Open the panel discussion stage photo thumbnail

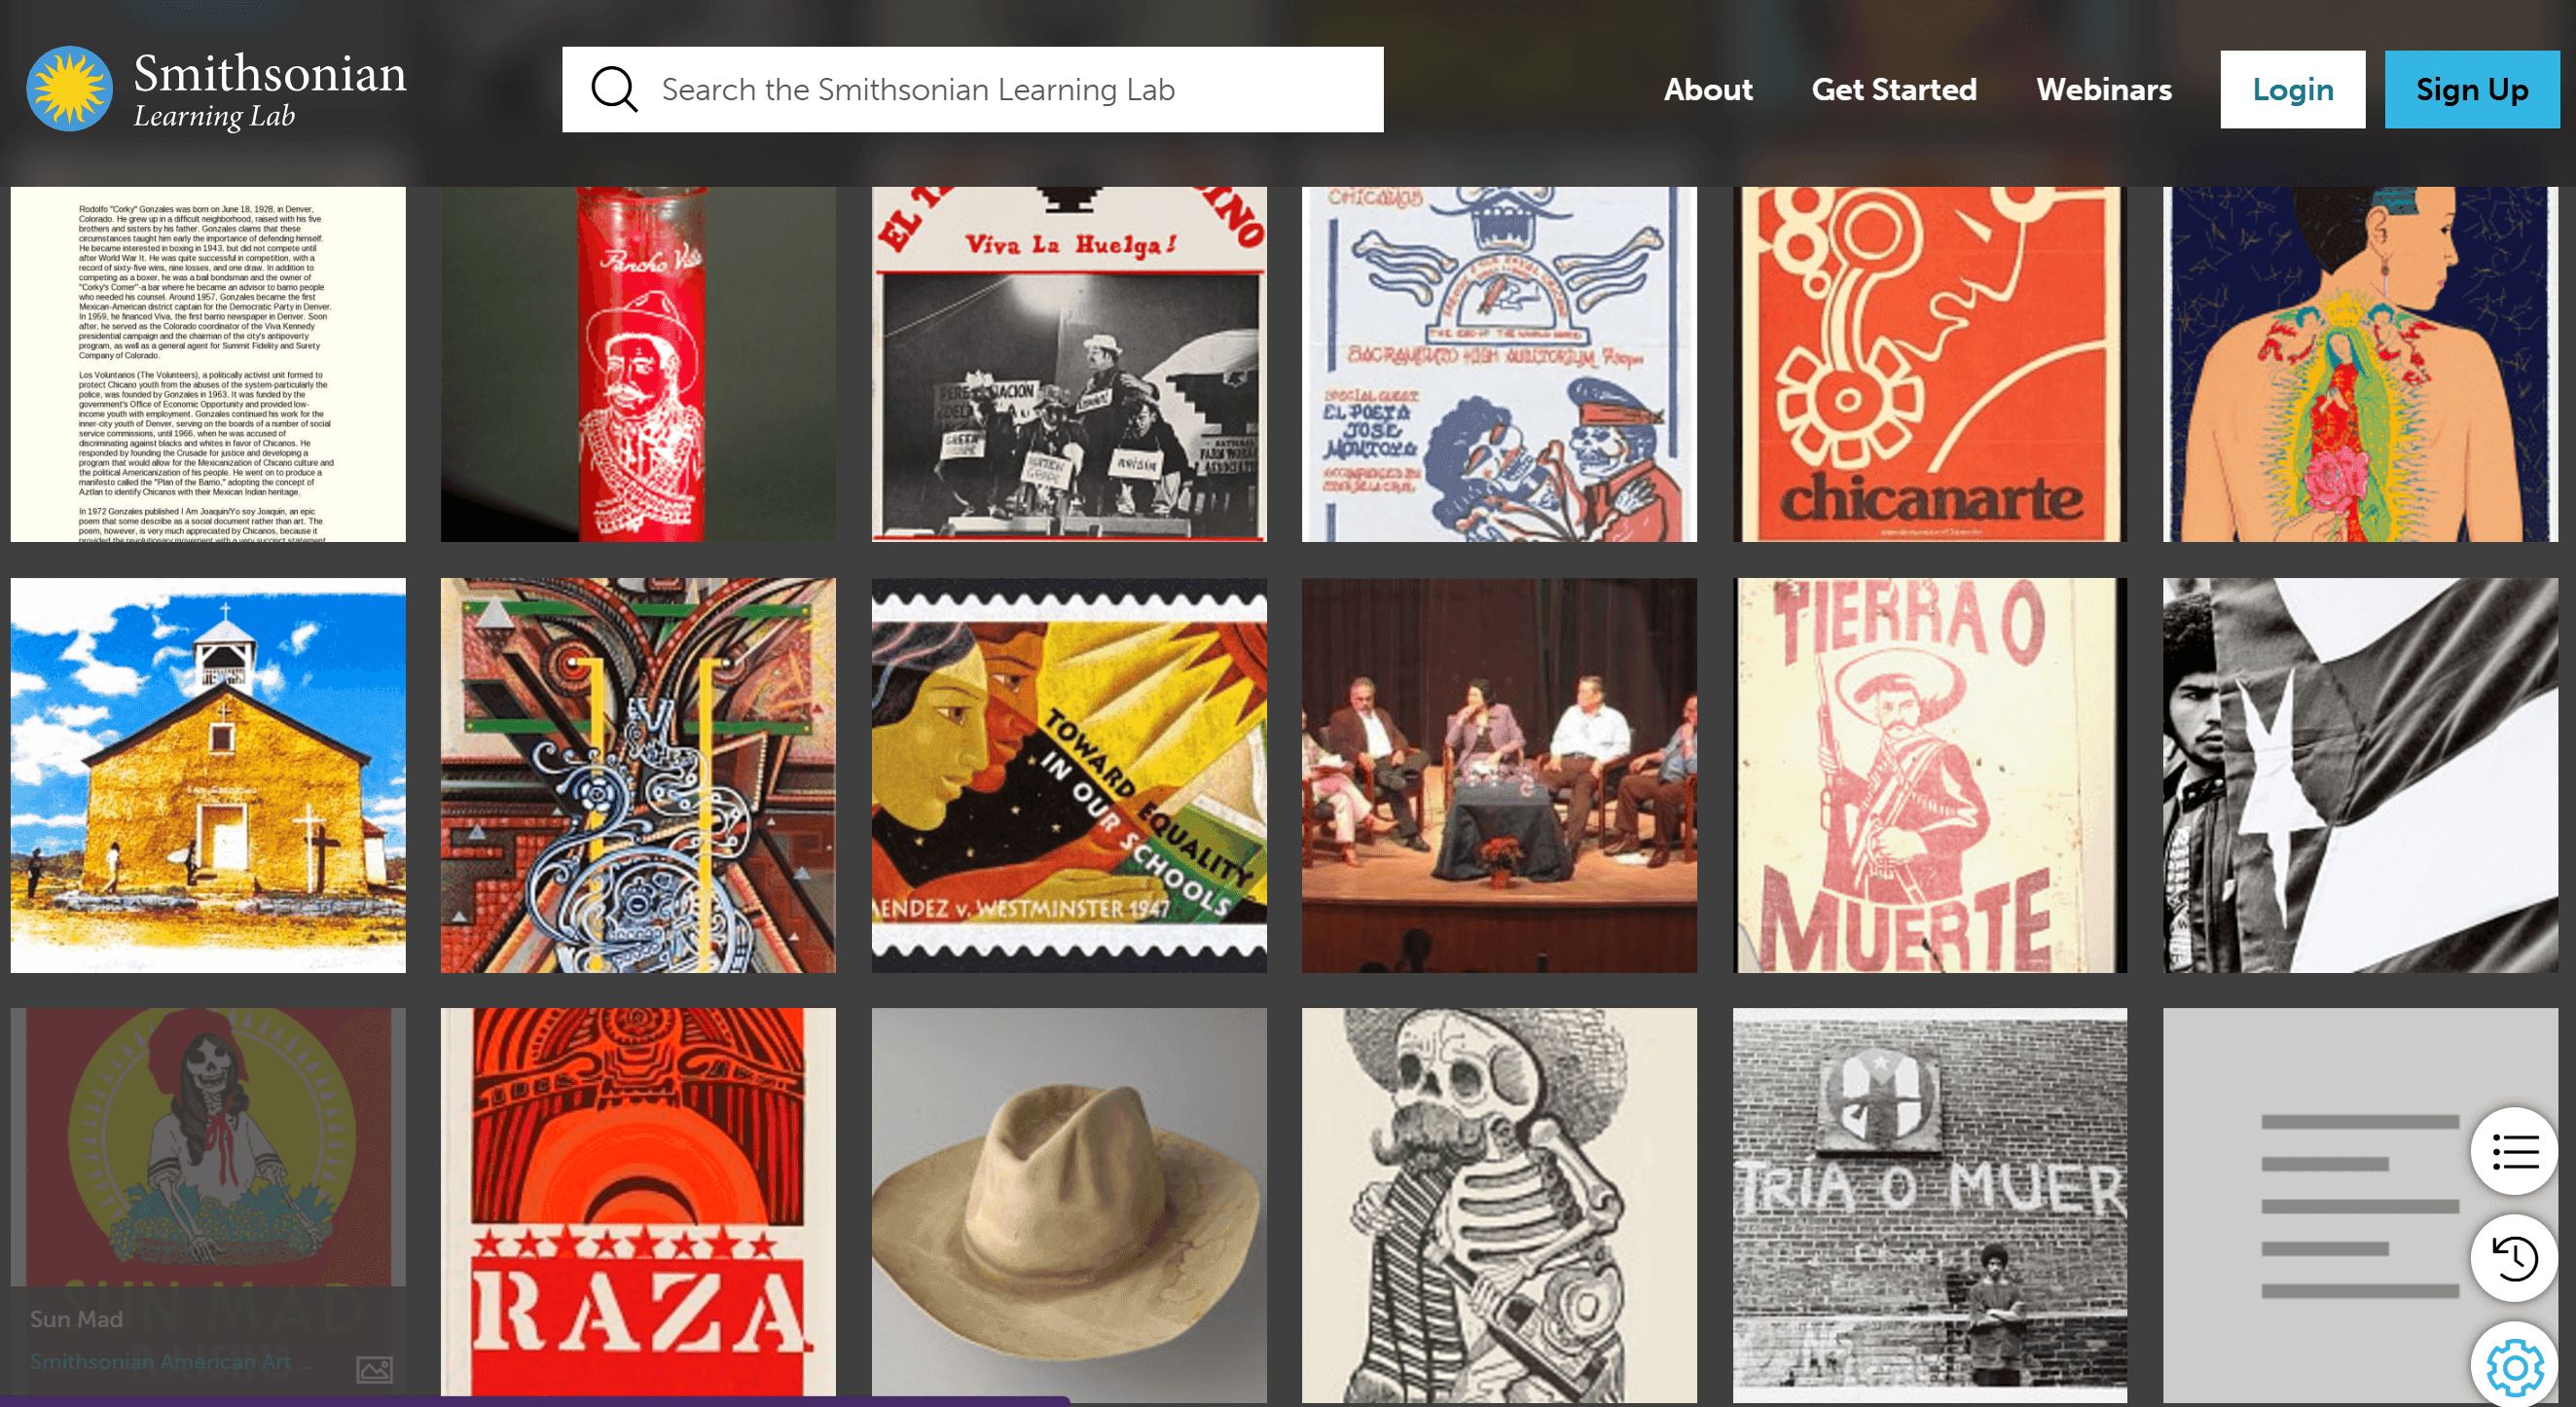point(1499,775)
